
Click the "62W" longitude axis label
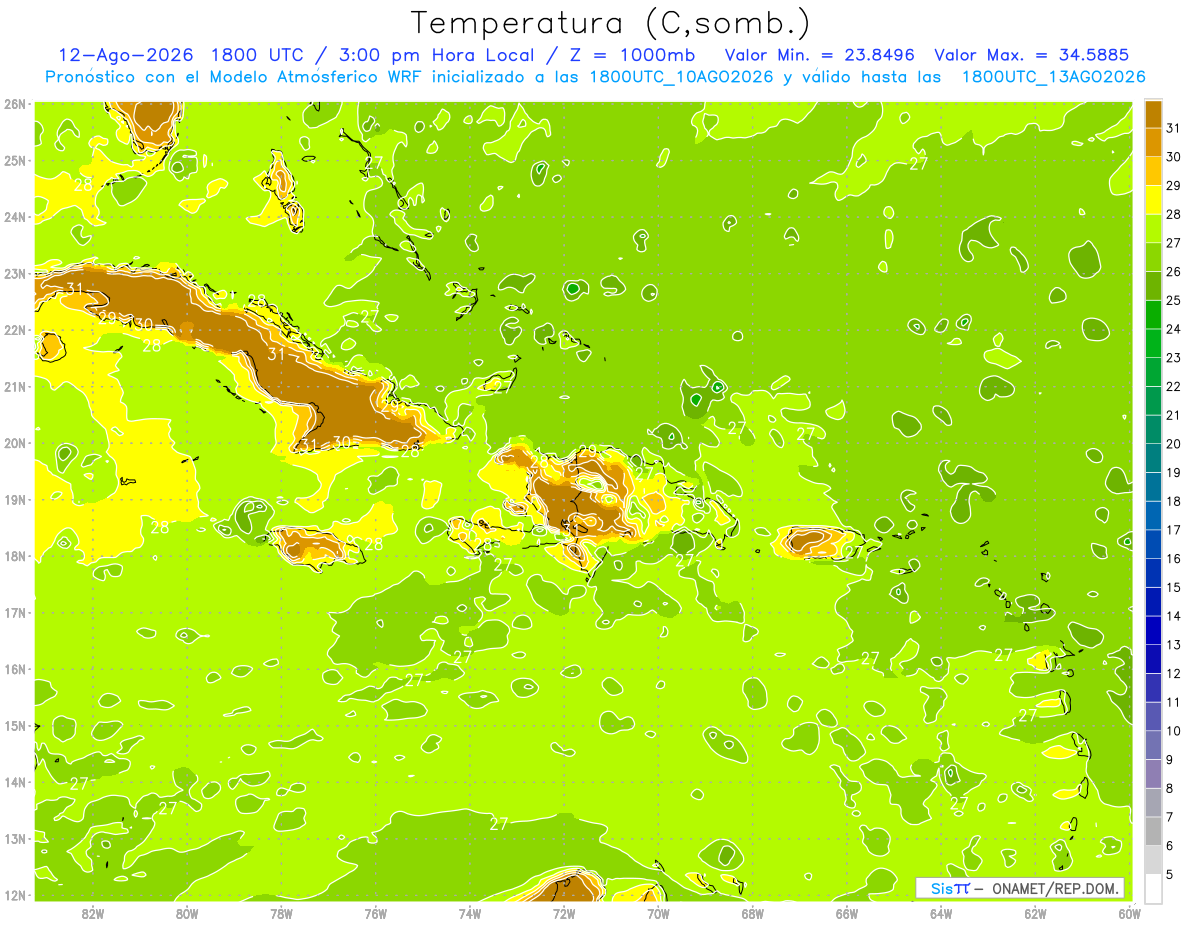pos(1035,913)
